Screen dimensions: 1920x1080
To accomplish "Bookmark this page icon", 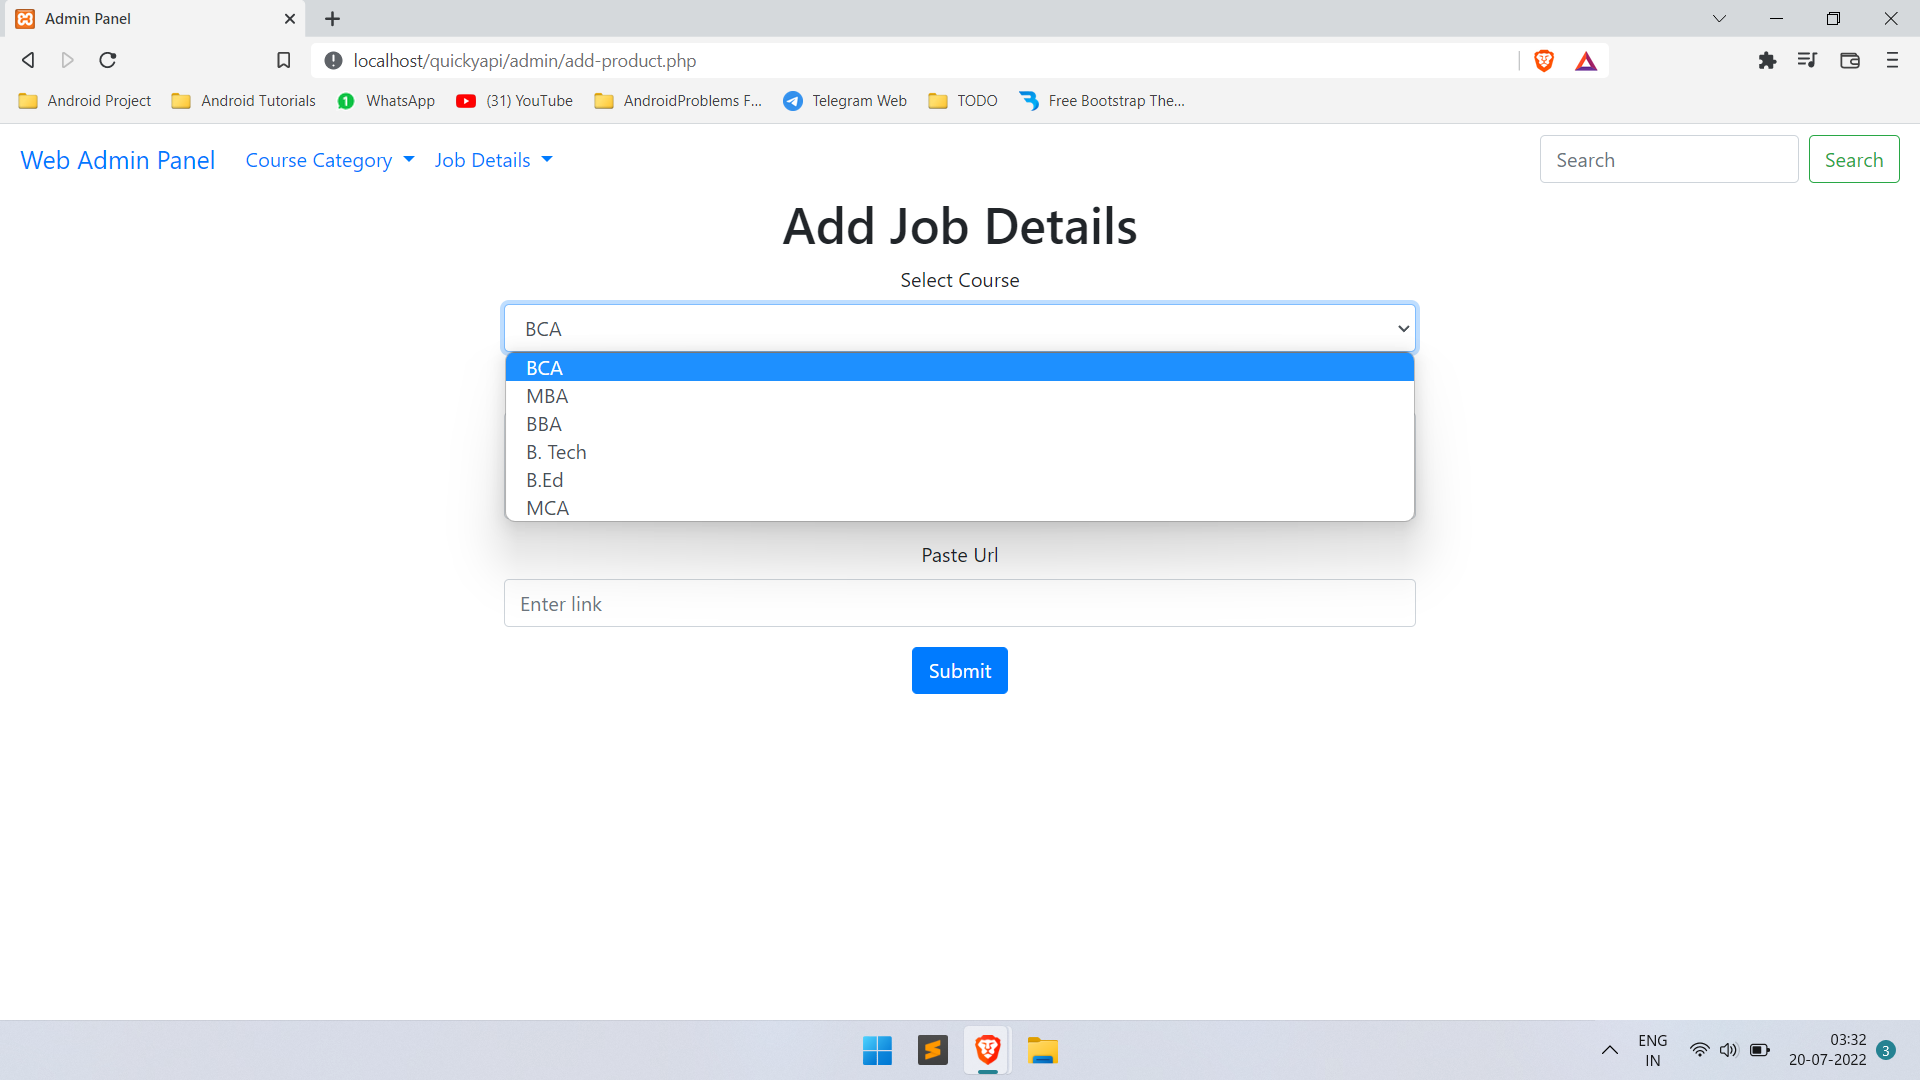I will [284, 60].
